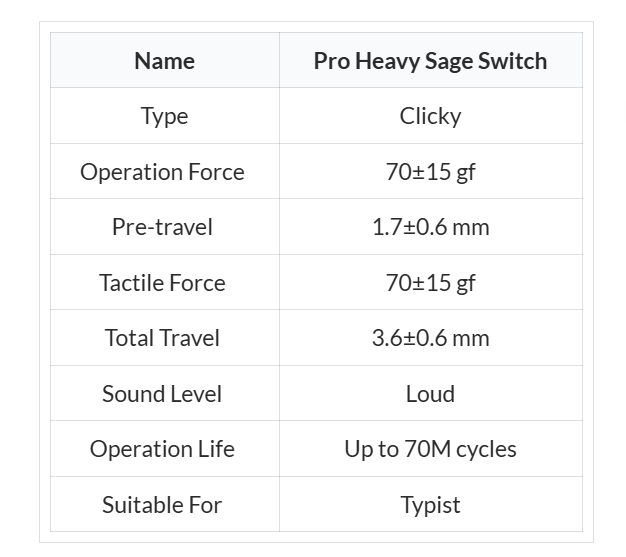Image resolution: width=626 pixels, height=557 pixels.
Task: Select the Operation Force 70±15 gf value
Action: (430, 172)
